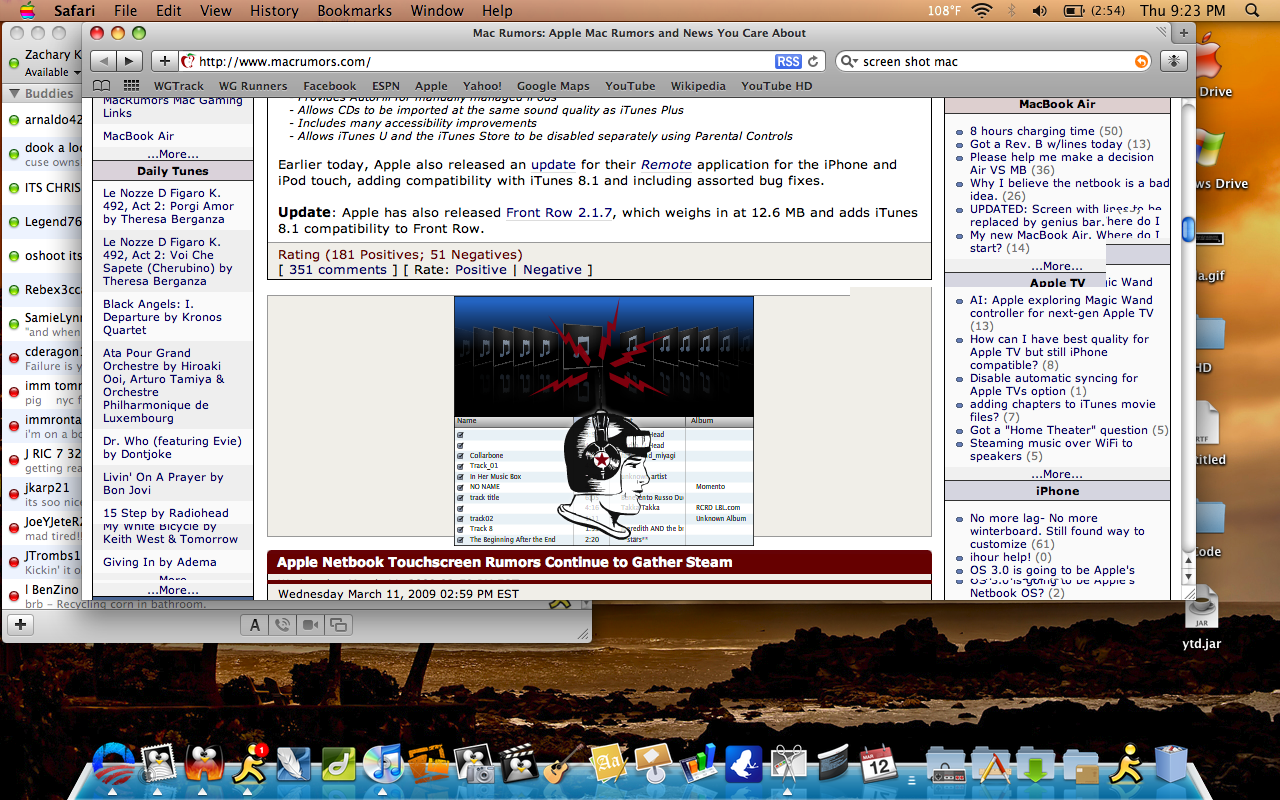Open the YouTube HD bookmark
Viewport: 1280px width, 800px height.
(776, 86)
